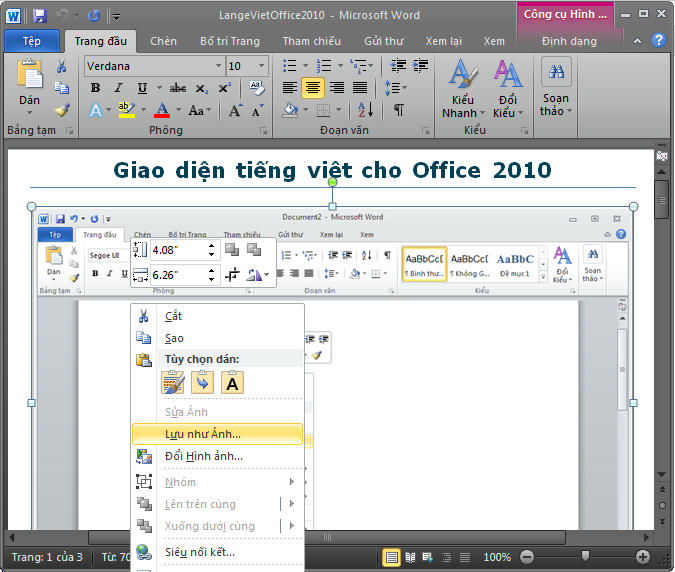Apply yellow text highlight color
This screenshot has width=675, height=572.
[x=126, y=110]
